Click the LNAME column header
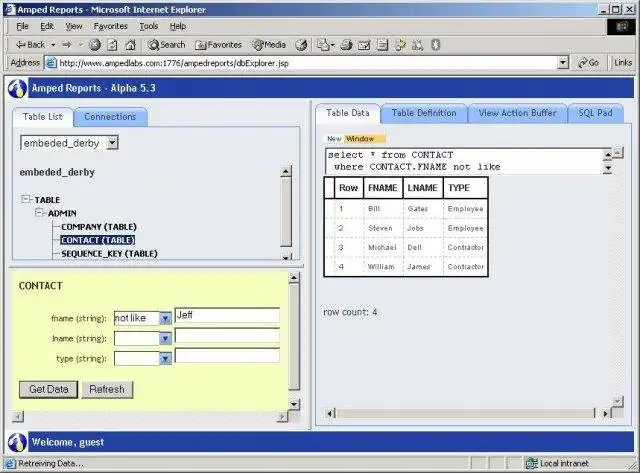The height and width of the screenshot is (473, 640). 423,188
